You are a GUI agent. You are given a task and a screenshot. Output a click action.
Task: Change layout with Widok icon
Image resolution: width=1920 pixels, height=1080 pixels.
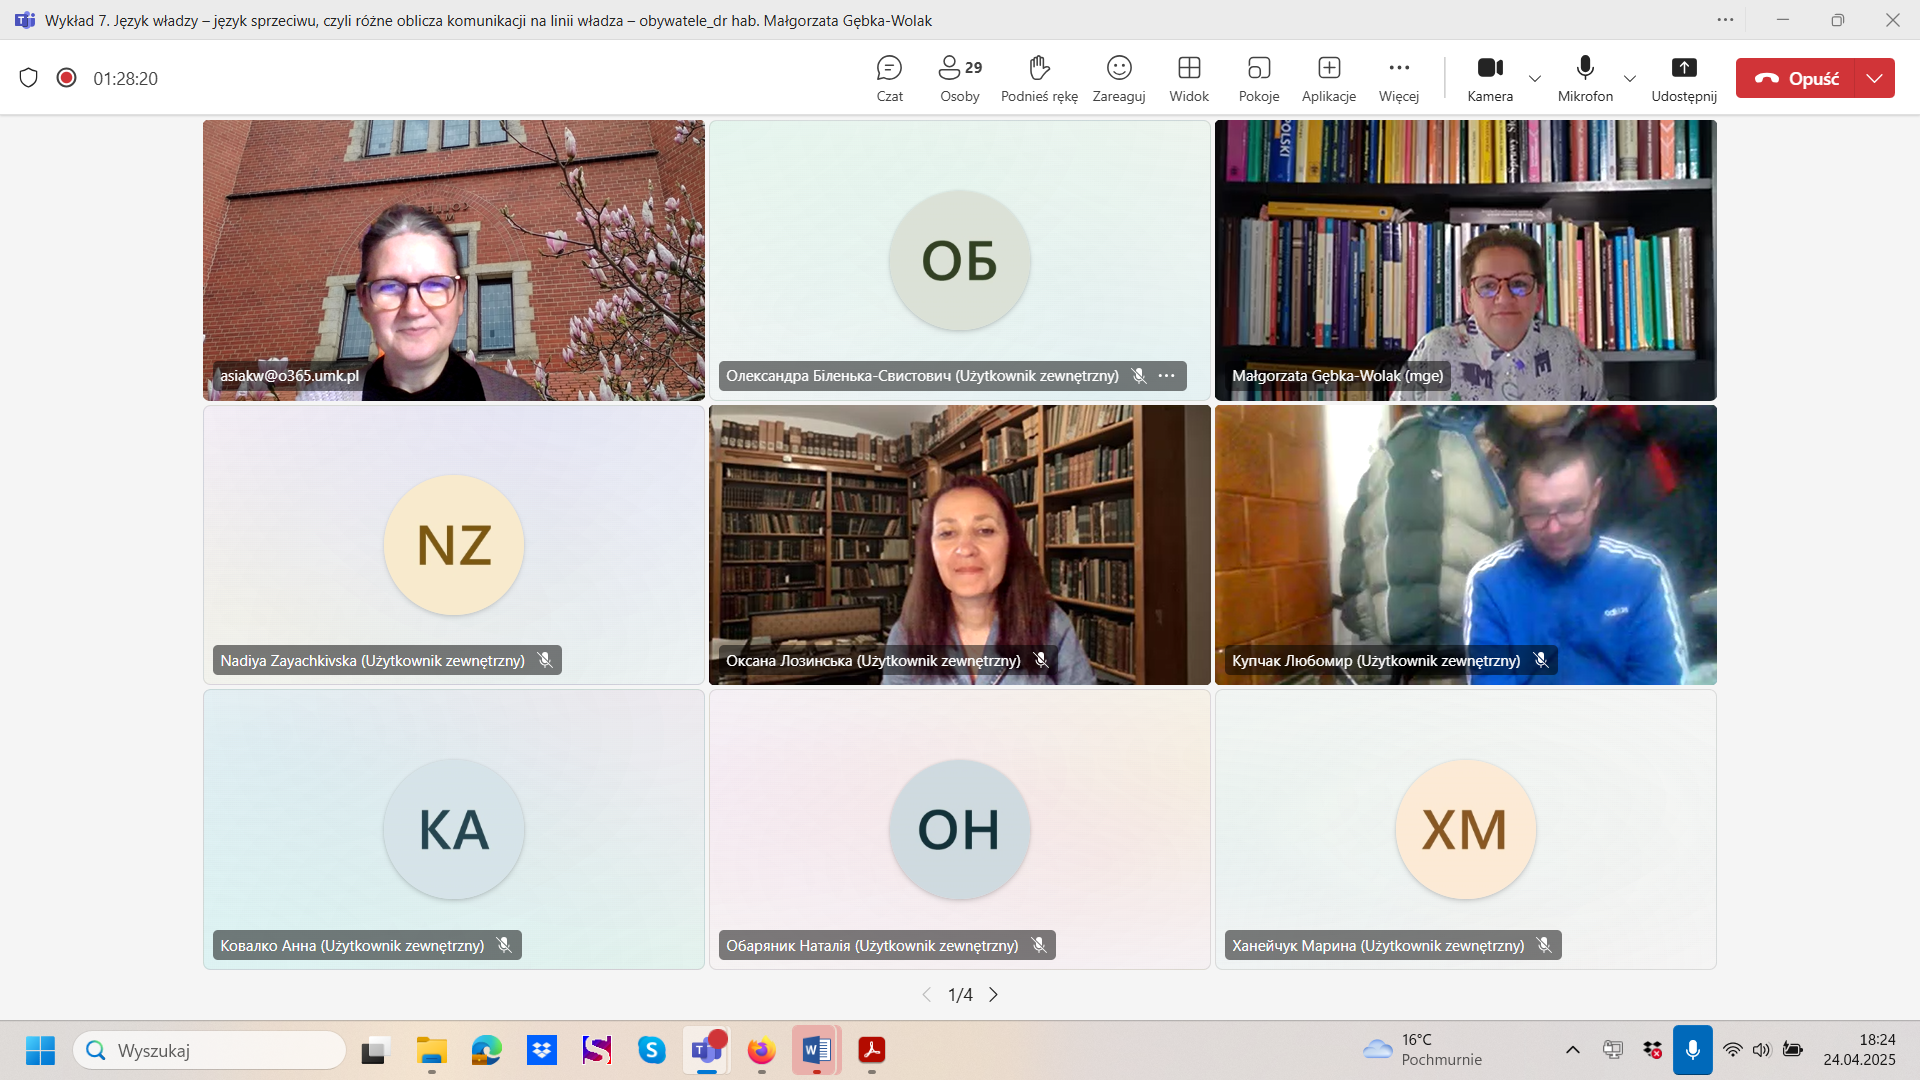tap(1189, 78)
